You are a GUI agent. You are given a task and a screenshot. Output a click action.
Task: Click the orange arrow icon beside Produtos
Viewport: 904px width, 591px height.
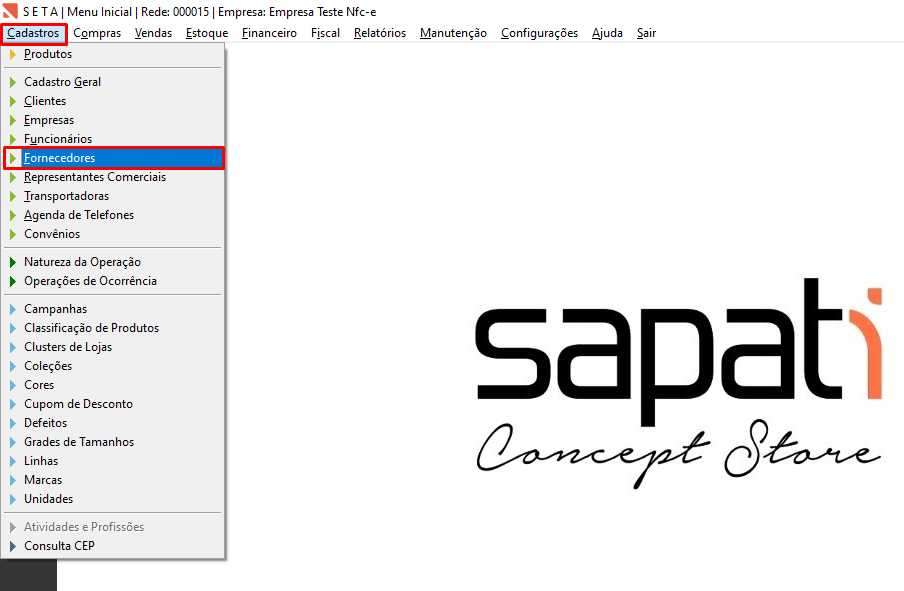tap(13, 55)
